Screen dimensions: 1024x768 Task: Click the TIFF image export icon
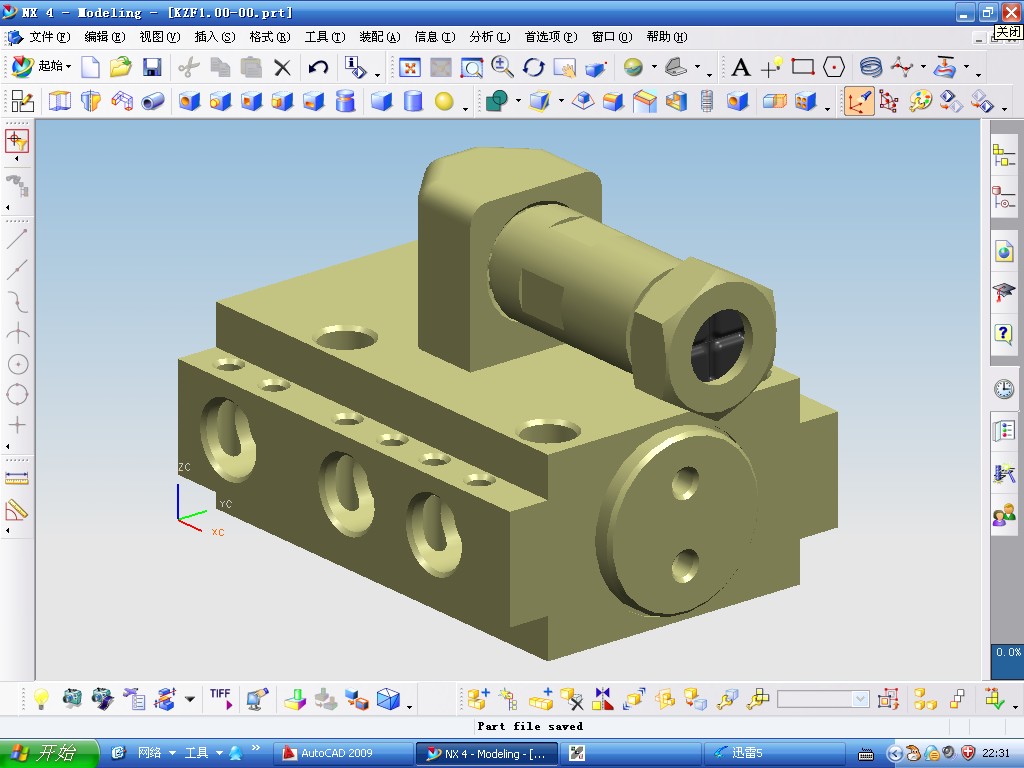click(221, 699)
